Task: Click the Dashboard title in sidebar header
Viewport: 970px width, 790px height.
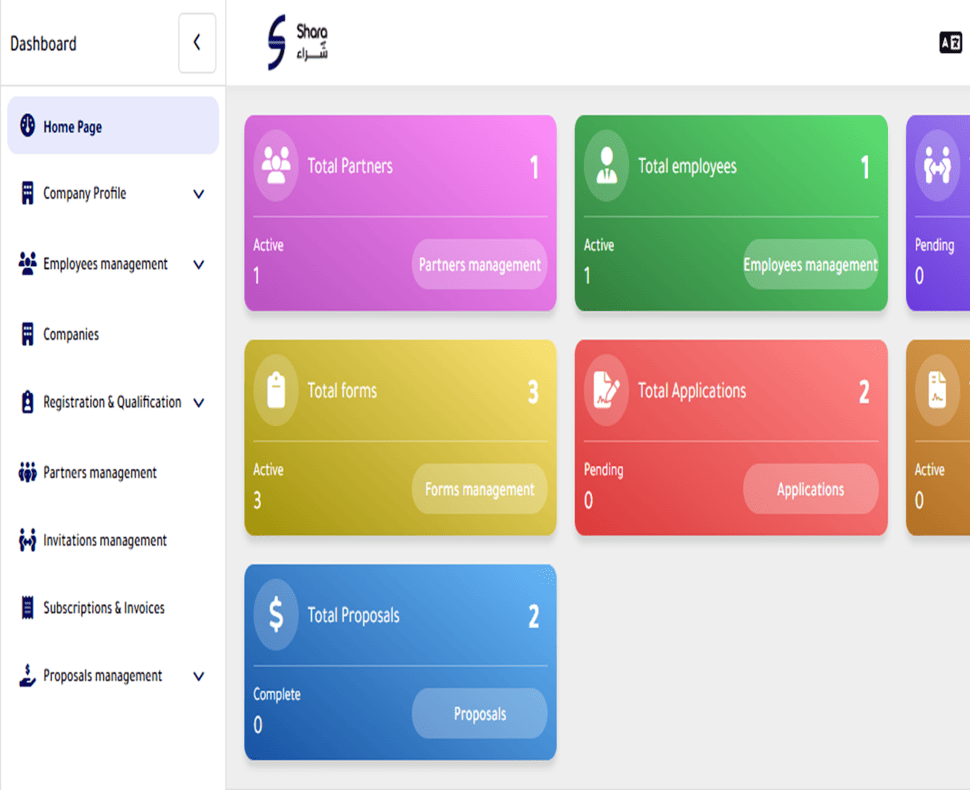Action: click(x=43, y=44)
